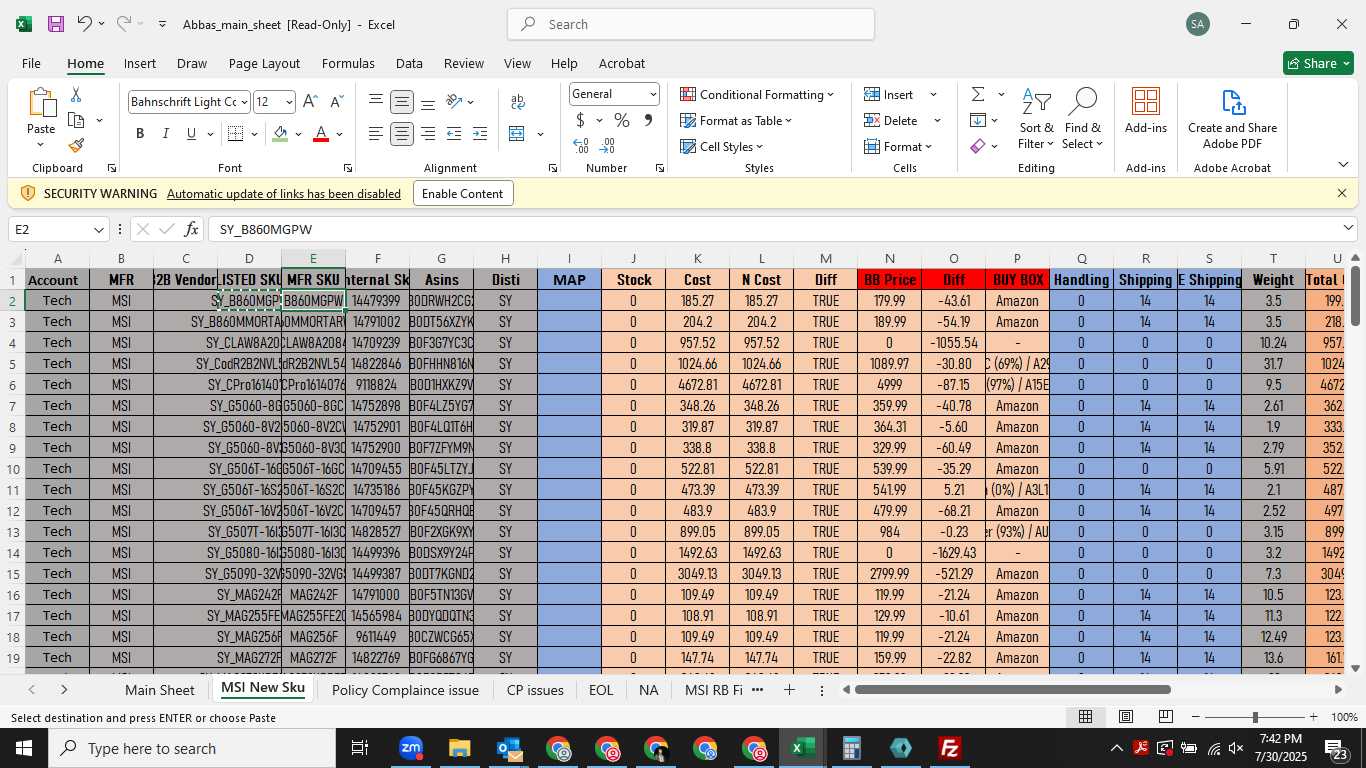Viewport: 1366px width, 768px height.
Task: Click the Search box in title bar
Action: [x=691, y=24]
